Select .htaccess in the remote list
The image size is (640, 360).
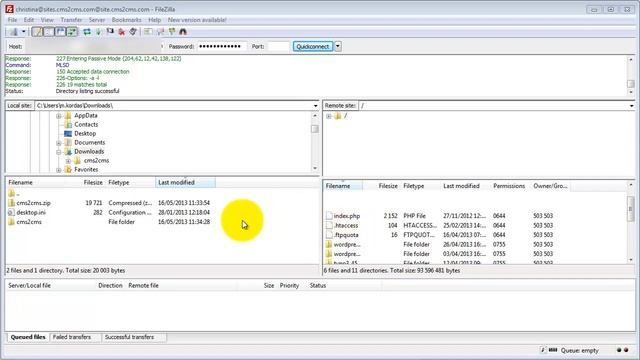coord(346,225)
